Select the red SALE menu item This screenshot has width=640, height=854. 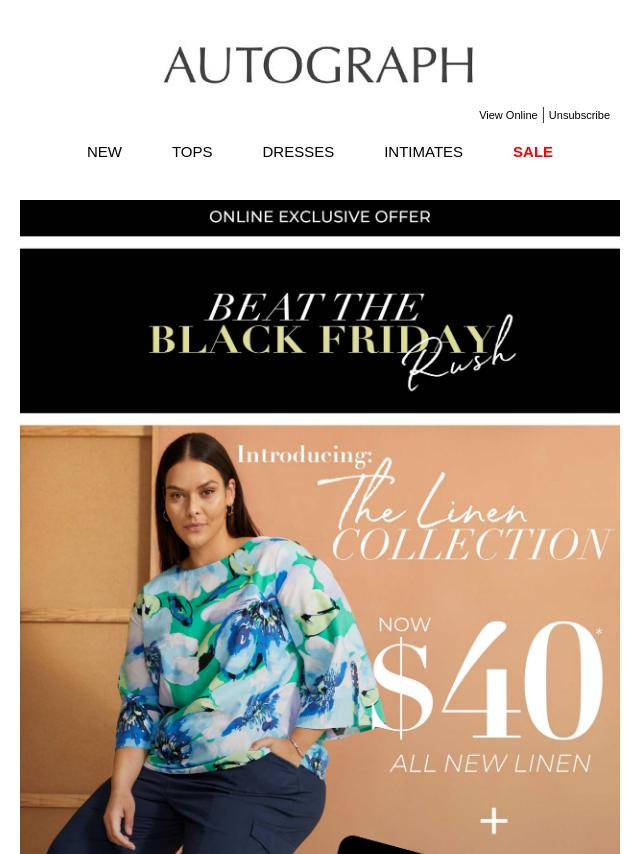(533, 152)
